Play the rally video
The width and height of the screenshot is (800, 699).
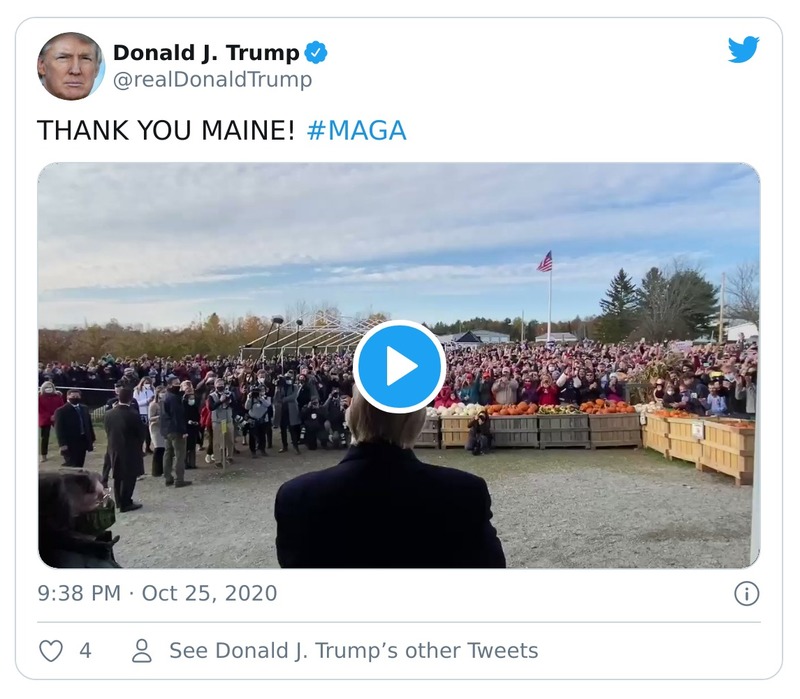click(x=400, y=364)
